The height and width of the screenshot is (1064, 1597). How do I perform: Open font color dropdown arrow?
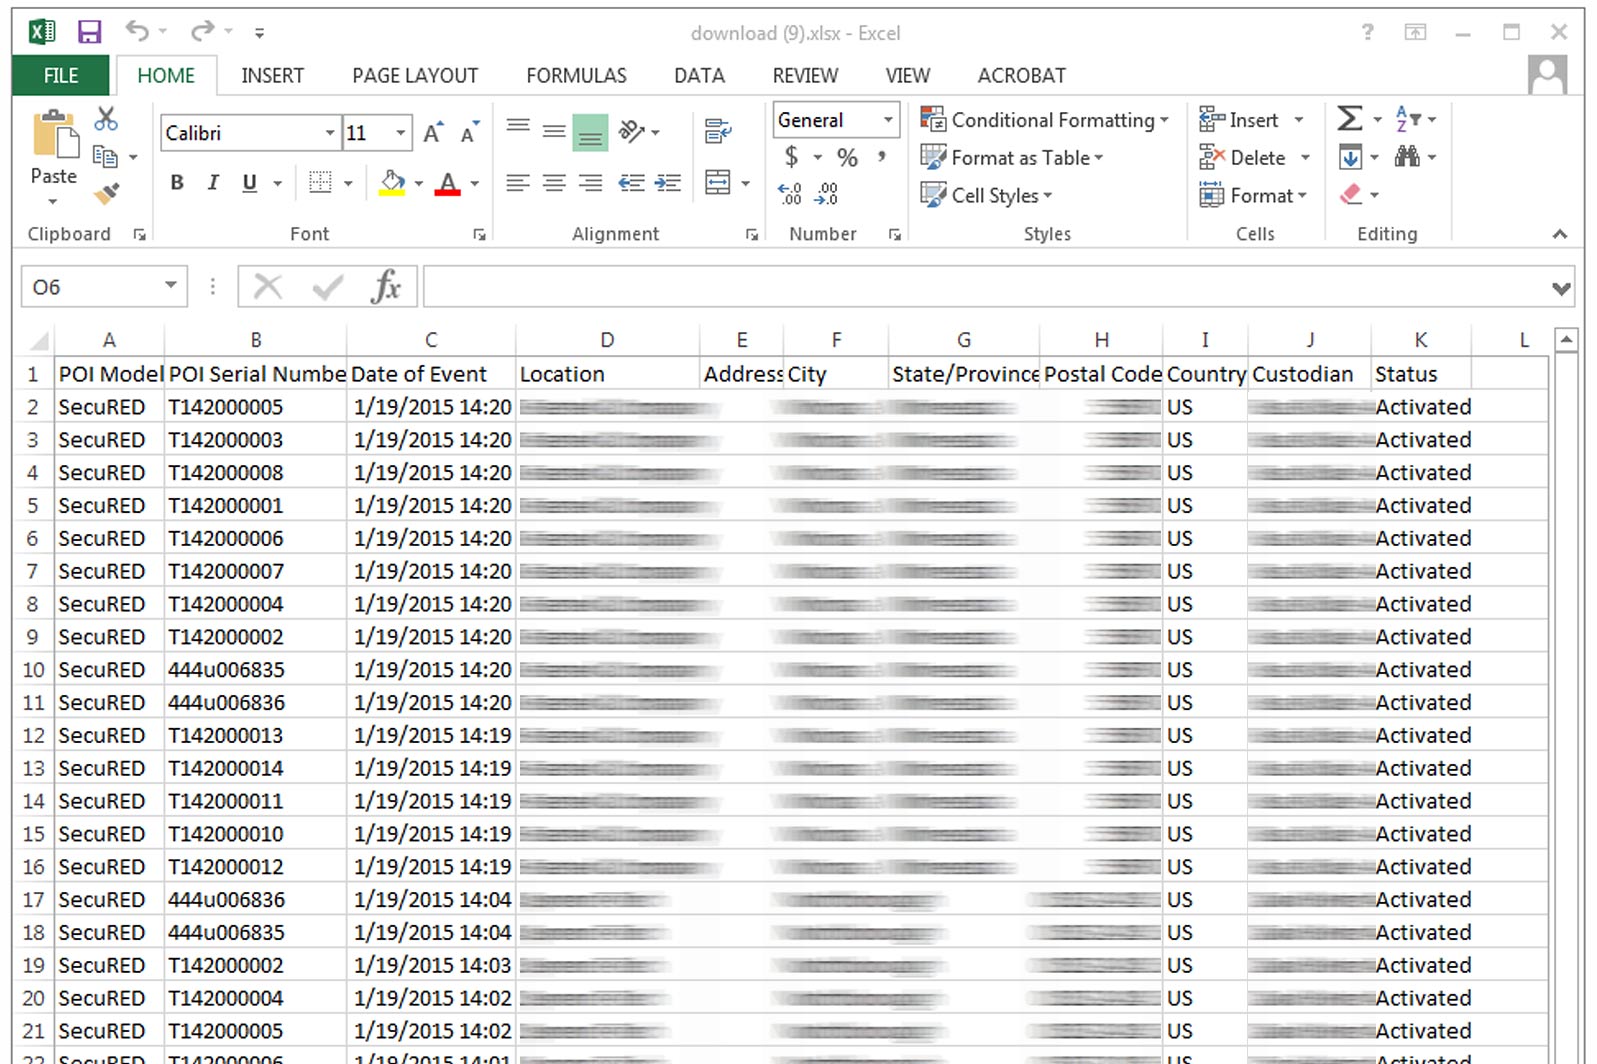[475, 183]
